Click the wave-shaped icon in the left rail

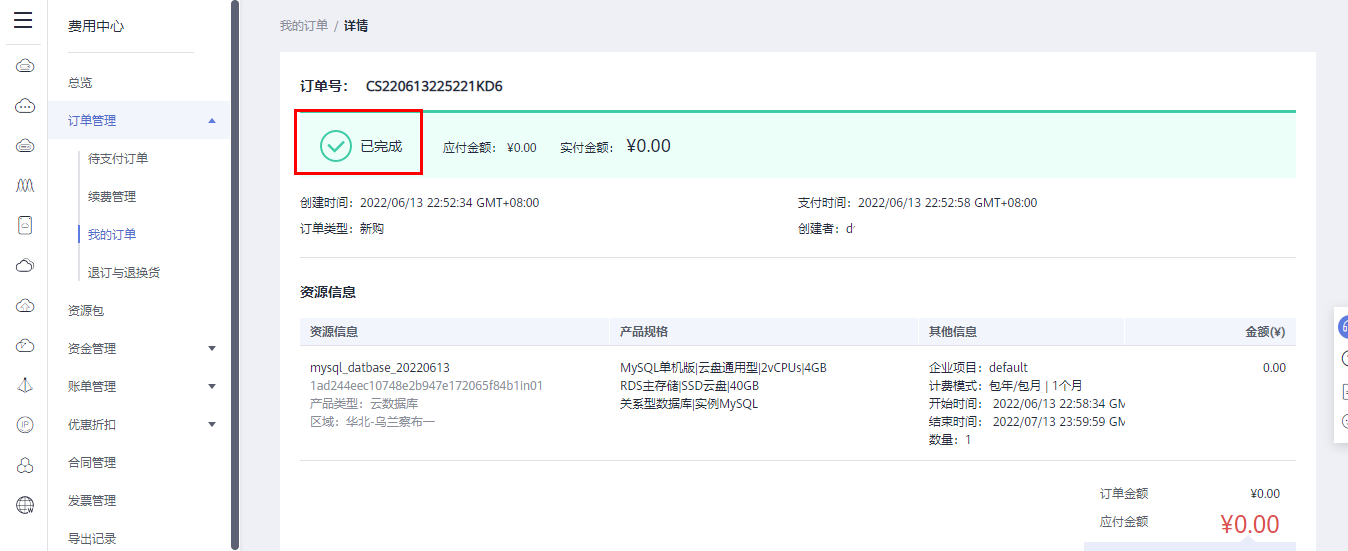[25, 186]
